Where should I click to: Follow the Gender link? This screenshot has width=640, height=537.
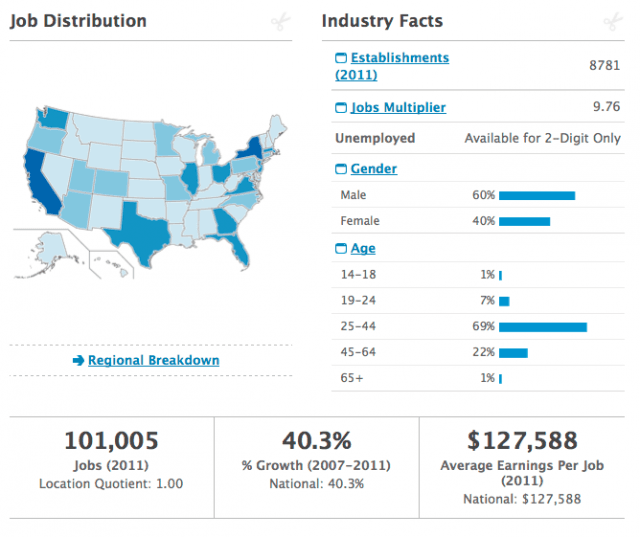click(x=373, y=169)
